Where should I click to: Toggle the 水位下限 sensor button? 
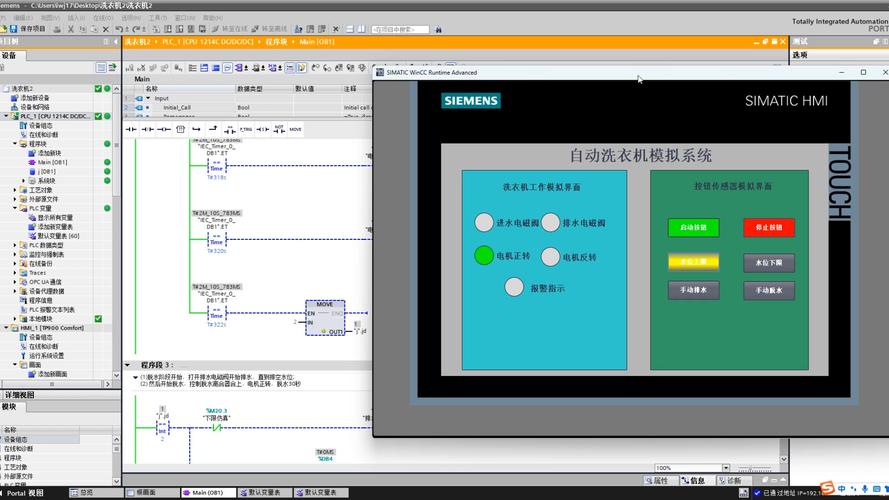coord(769,263)
